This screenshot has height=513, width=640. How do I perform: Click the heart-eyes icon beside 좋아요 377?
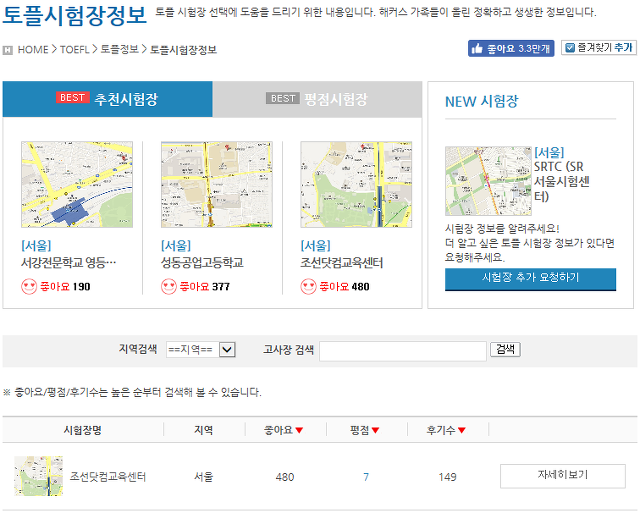tap(169, 286)
